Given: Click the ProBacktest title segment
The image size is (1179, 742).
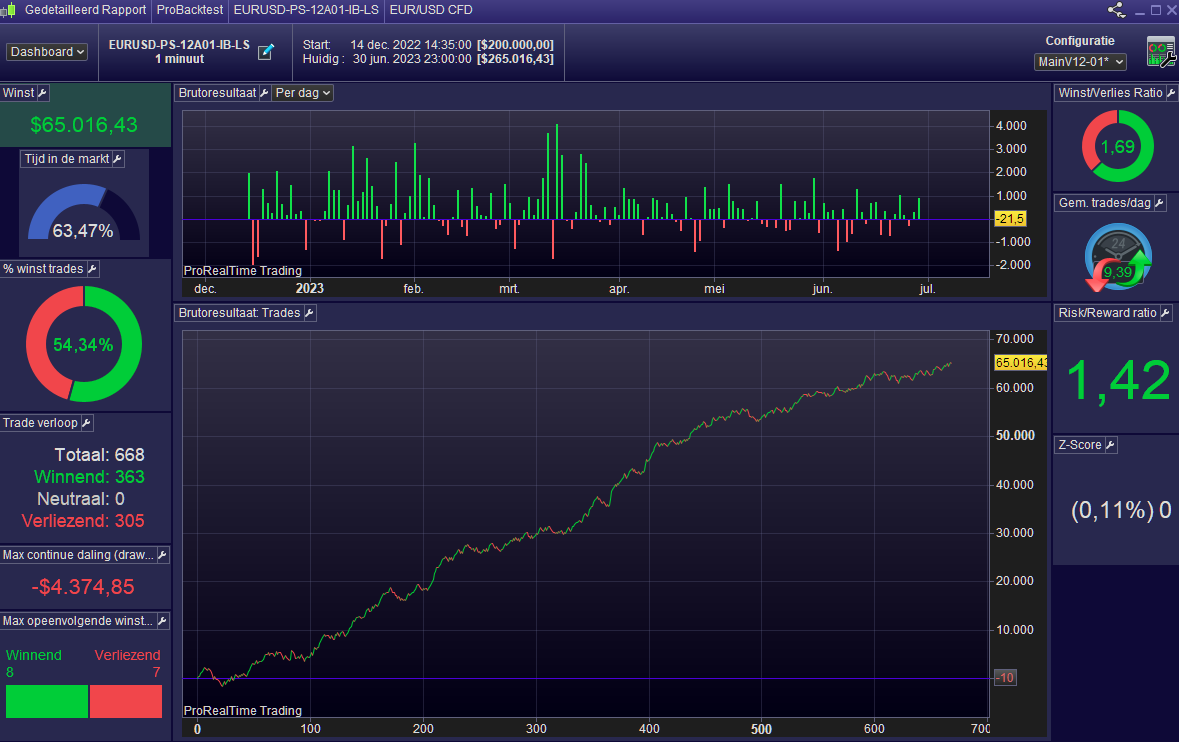Looking at the screenshot, I should point(189,10).
